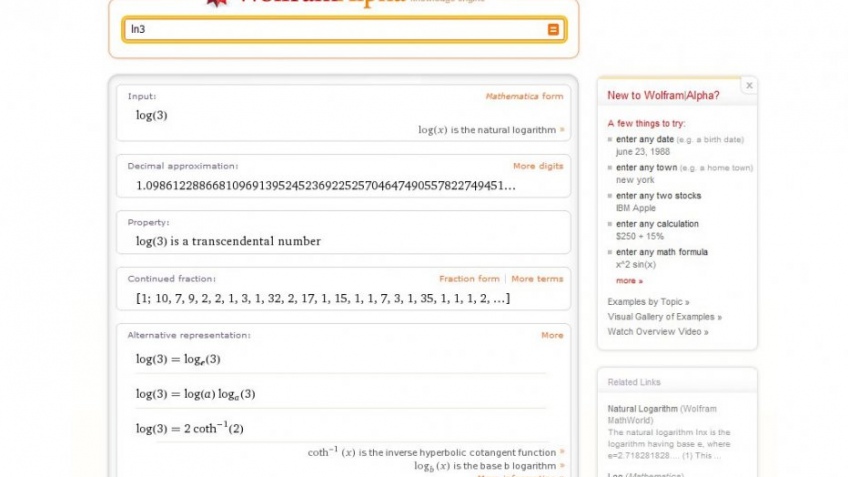This screenshot has height=477, width=848.
Task: Click the 'Decimal approximation:' pod label
Action: pyautogui.click(x=182, y=166)
